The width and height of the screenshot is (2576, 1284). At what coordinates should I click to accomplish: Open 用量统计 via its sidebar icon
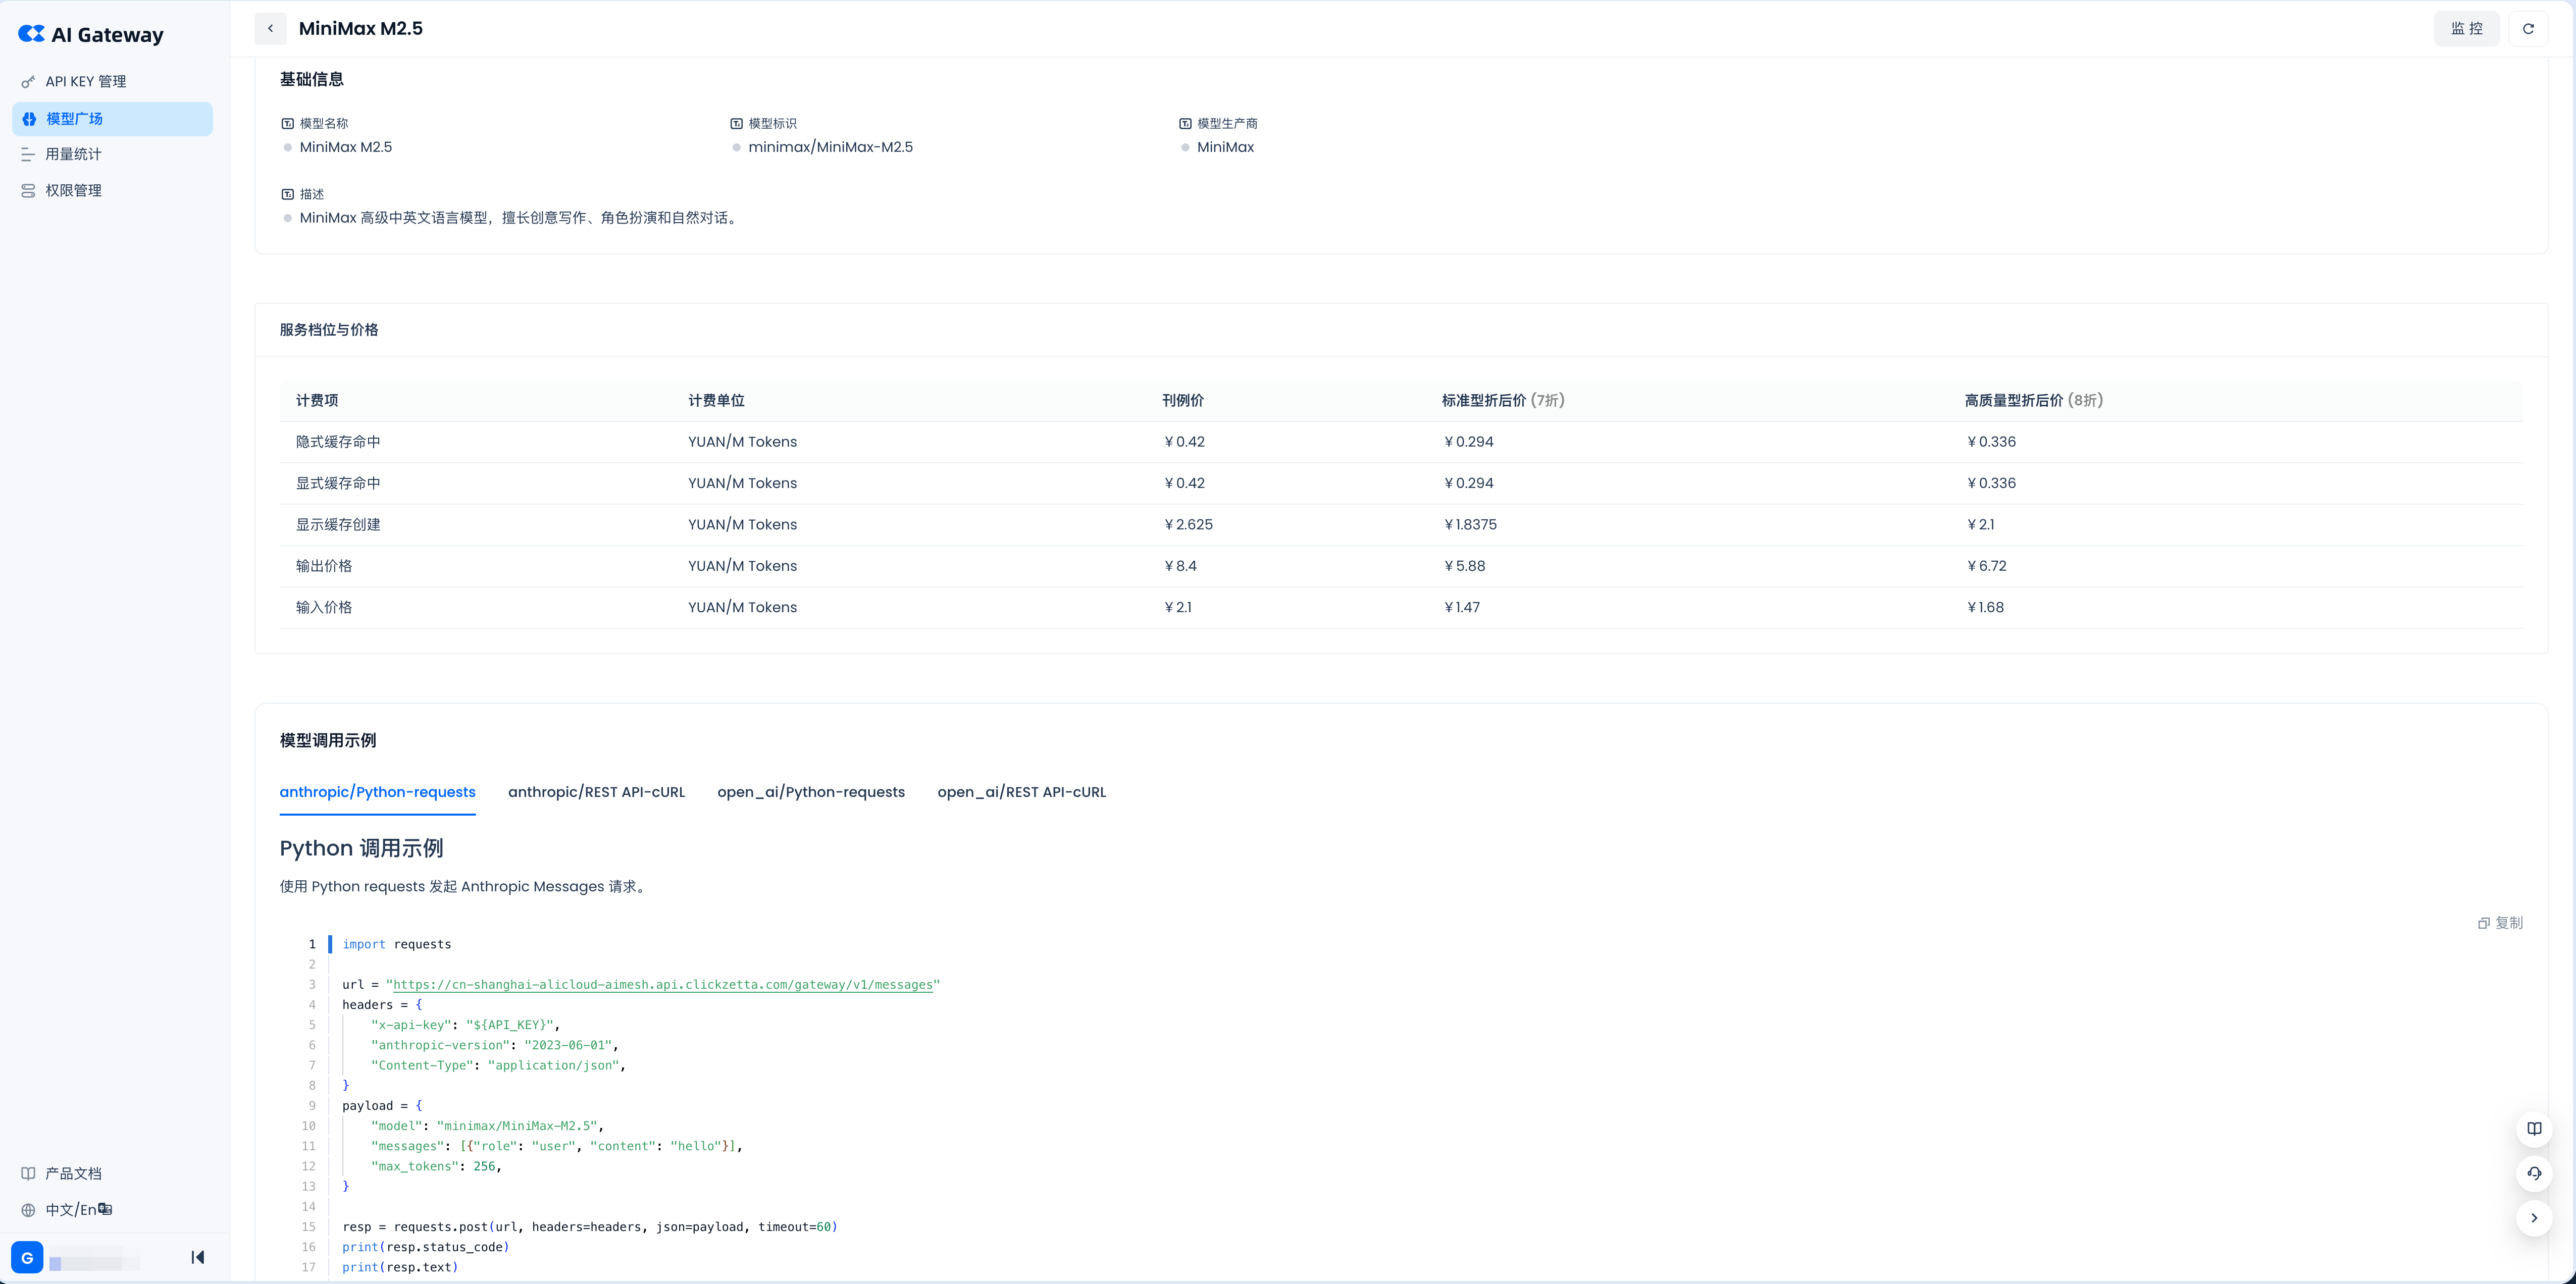coord(28,154)
